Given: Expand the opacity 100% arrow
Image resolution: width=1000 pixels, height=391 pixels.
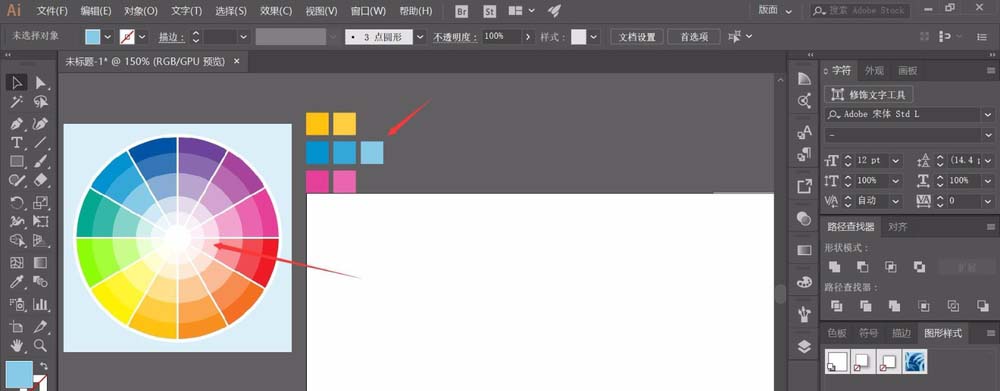Looking at the screenshot, I should [x=527, y=37].
